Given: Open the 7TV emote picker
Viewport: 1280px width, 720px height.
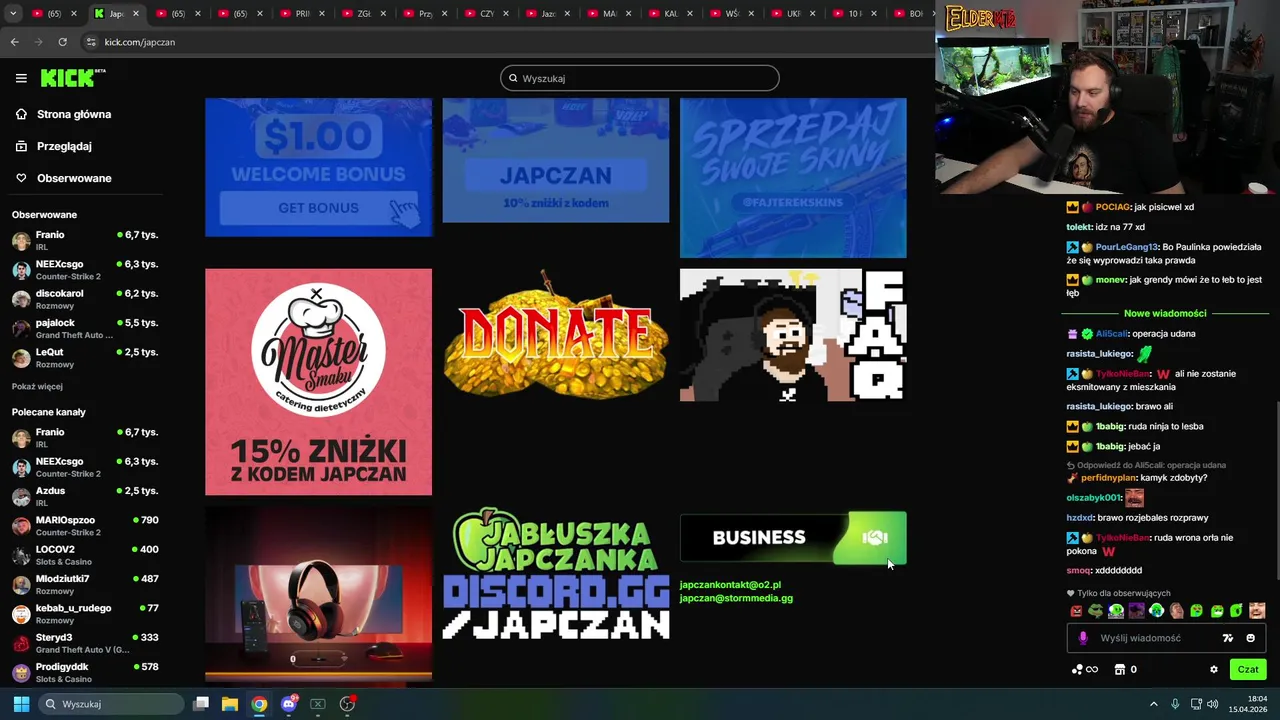Looking at the screenshot, I should coord(1228,638).
